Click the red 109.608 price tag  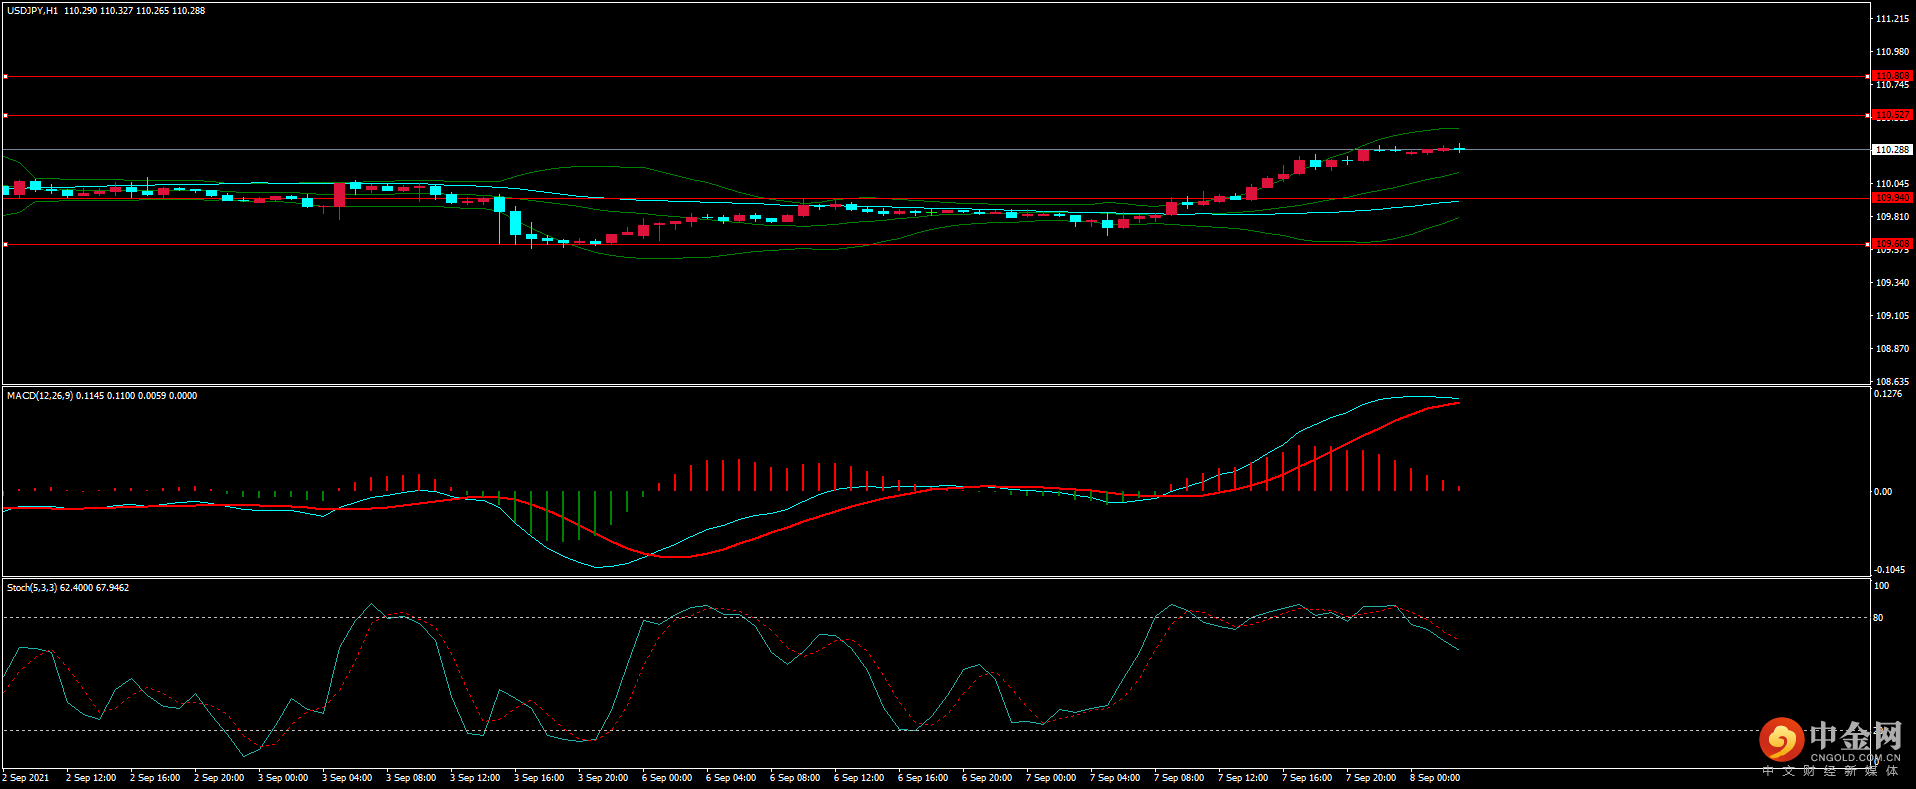click(x=1891, y=243)
